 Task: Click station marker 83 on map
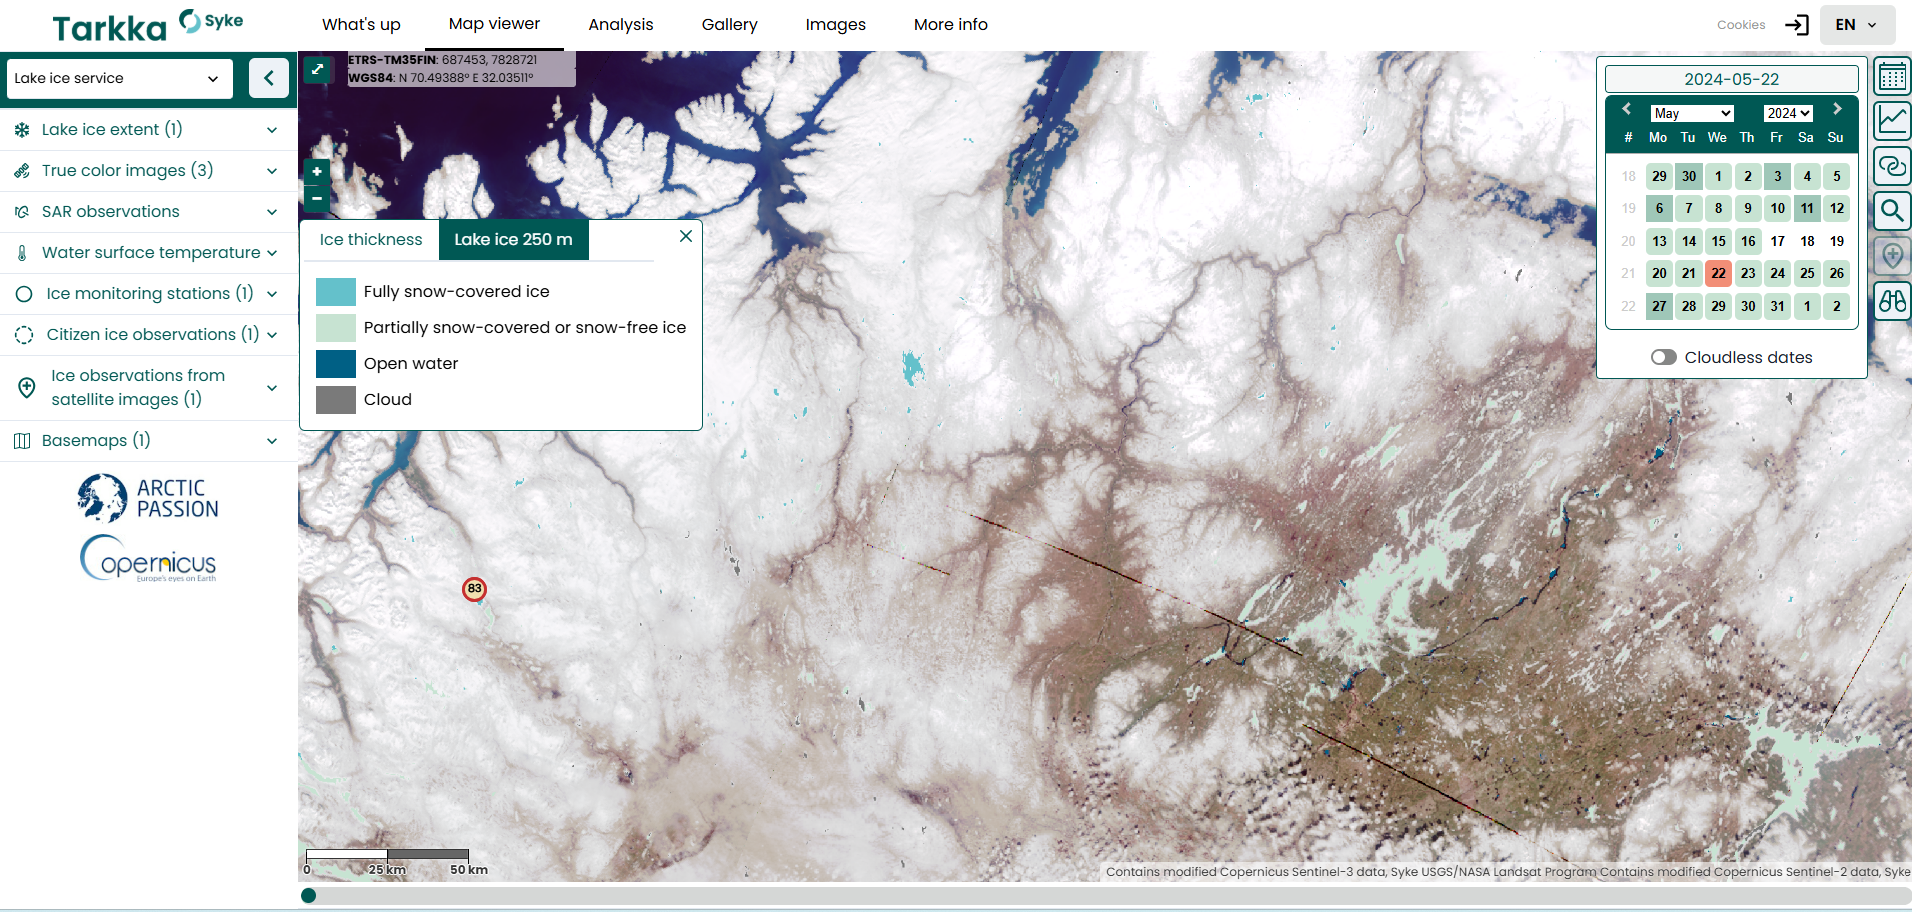474,589
